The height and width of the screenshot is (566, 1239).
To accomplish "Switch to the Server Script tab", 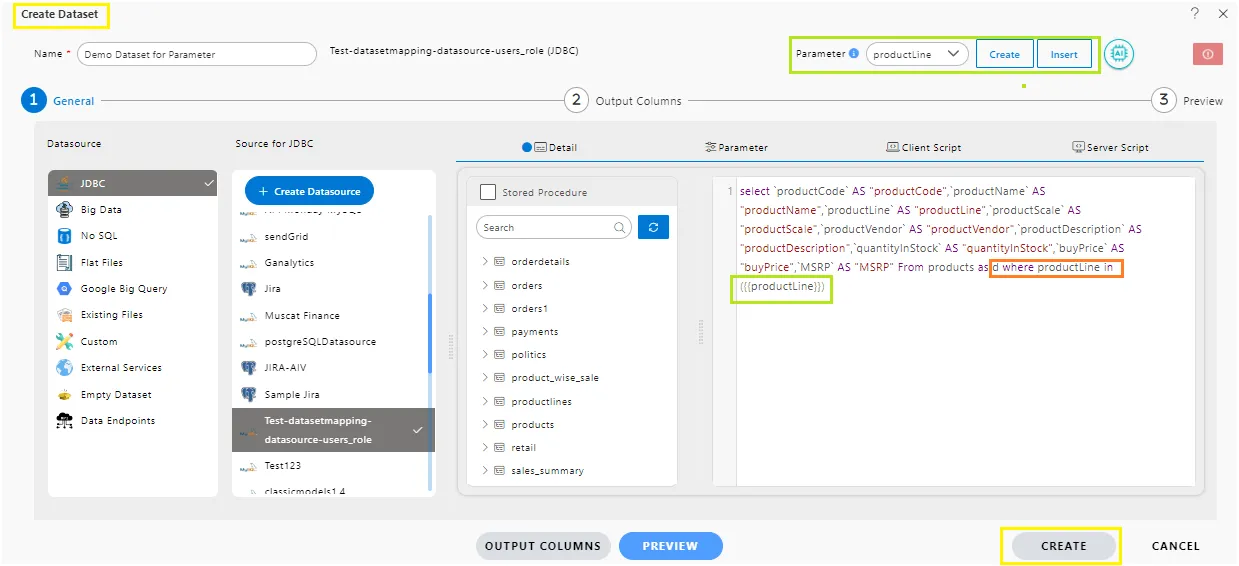I will (1110, 147).
